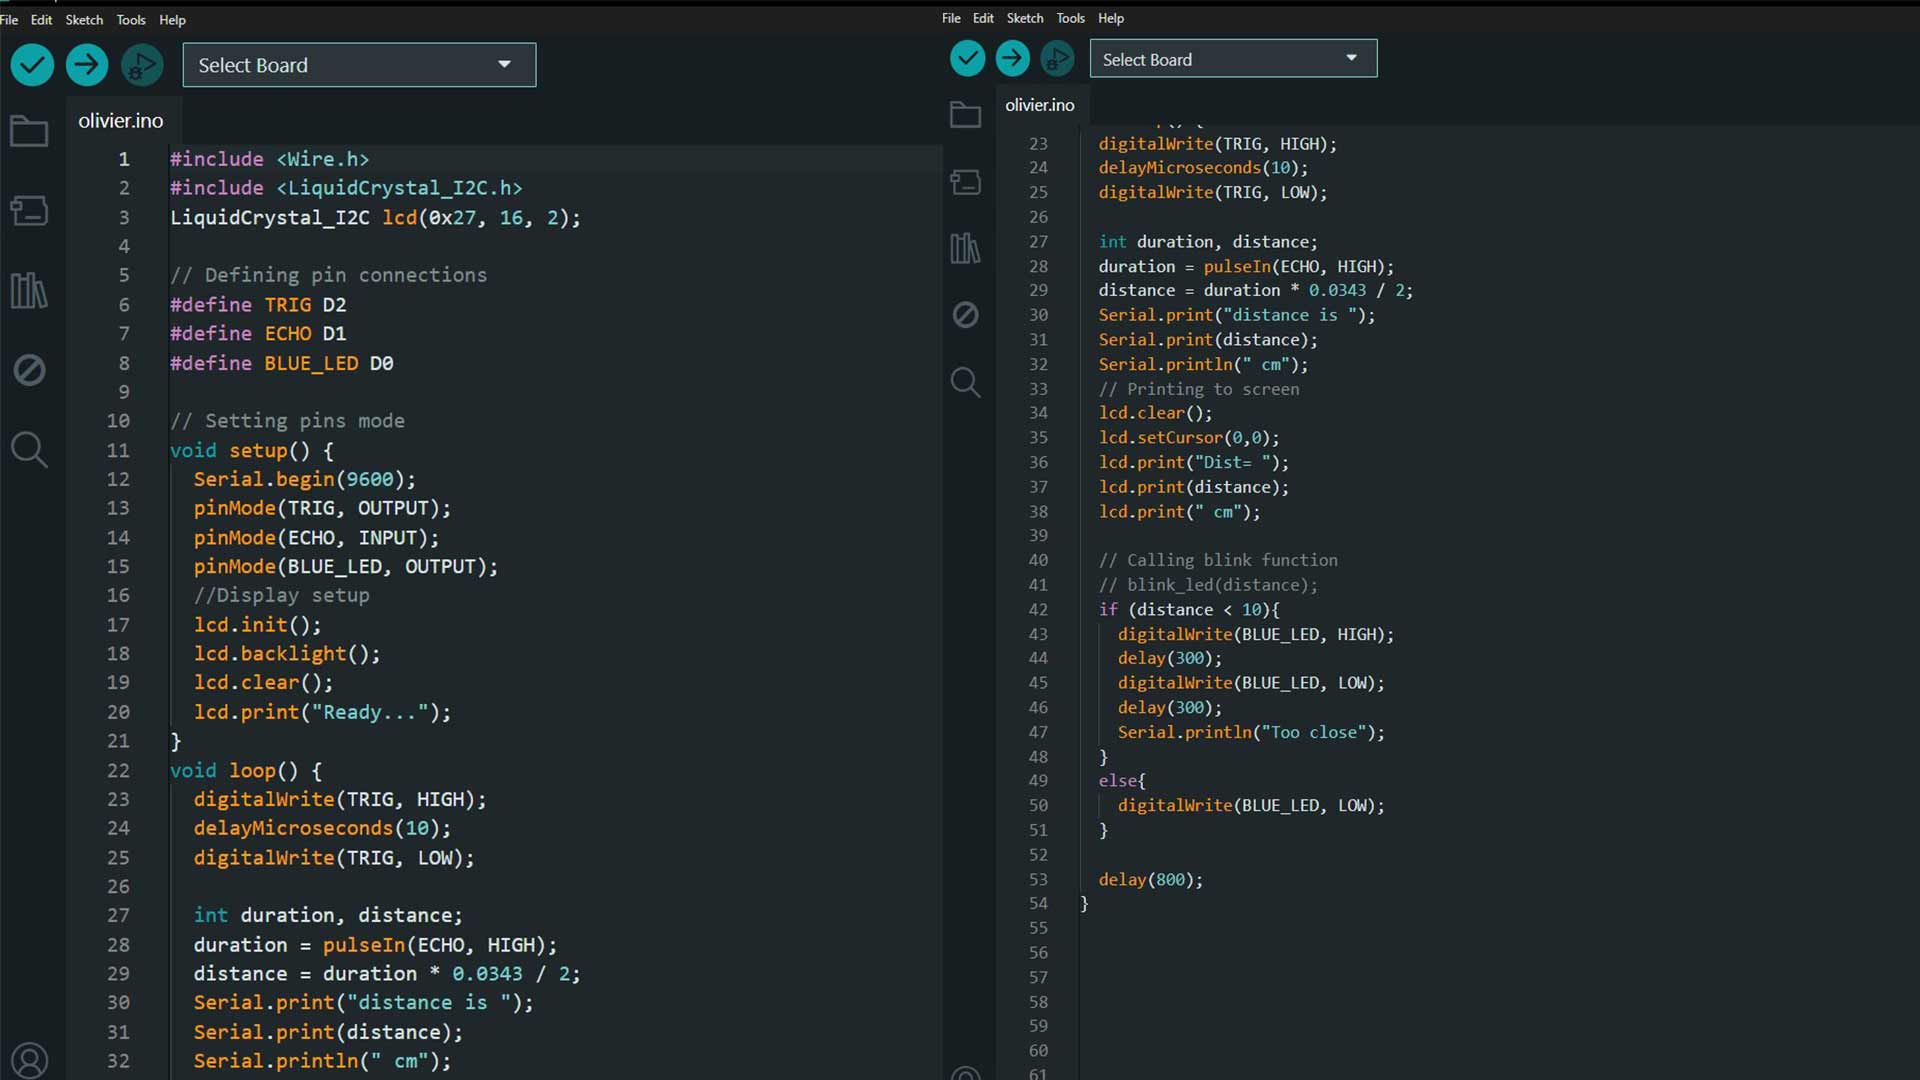The height and width of the screenshot is (1080, 1920).
Task: Click the Upload arrow icon in the right window
Action: coord(1012,58)
